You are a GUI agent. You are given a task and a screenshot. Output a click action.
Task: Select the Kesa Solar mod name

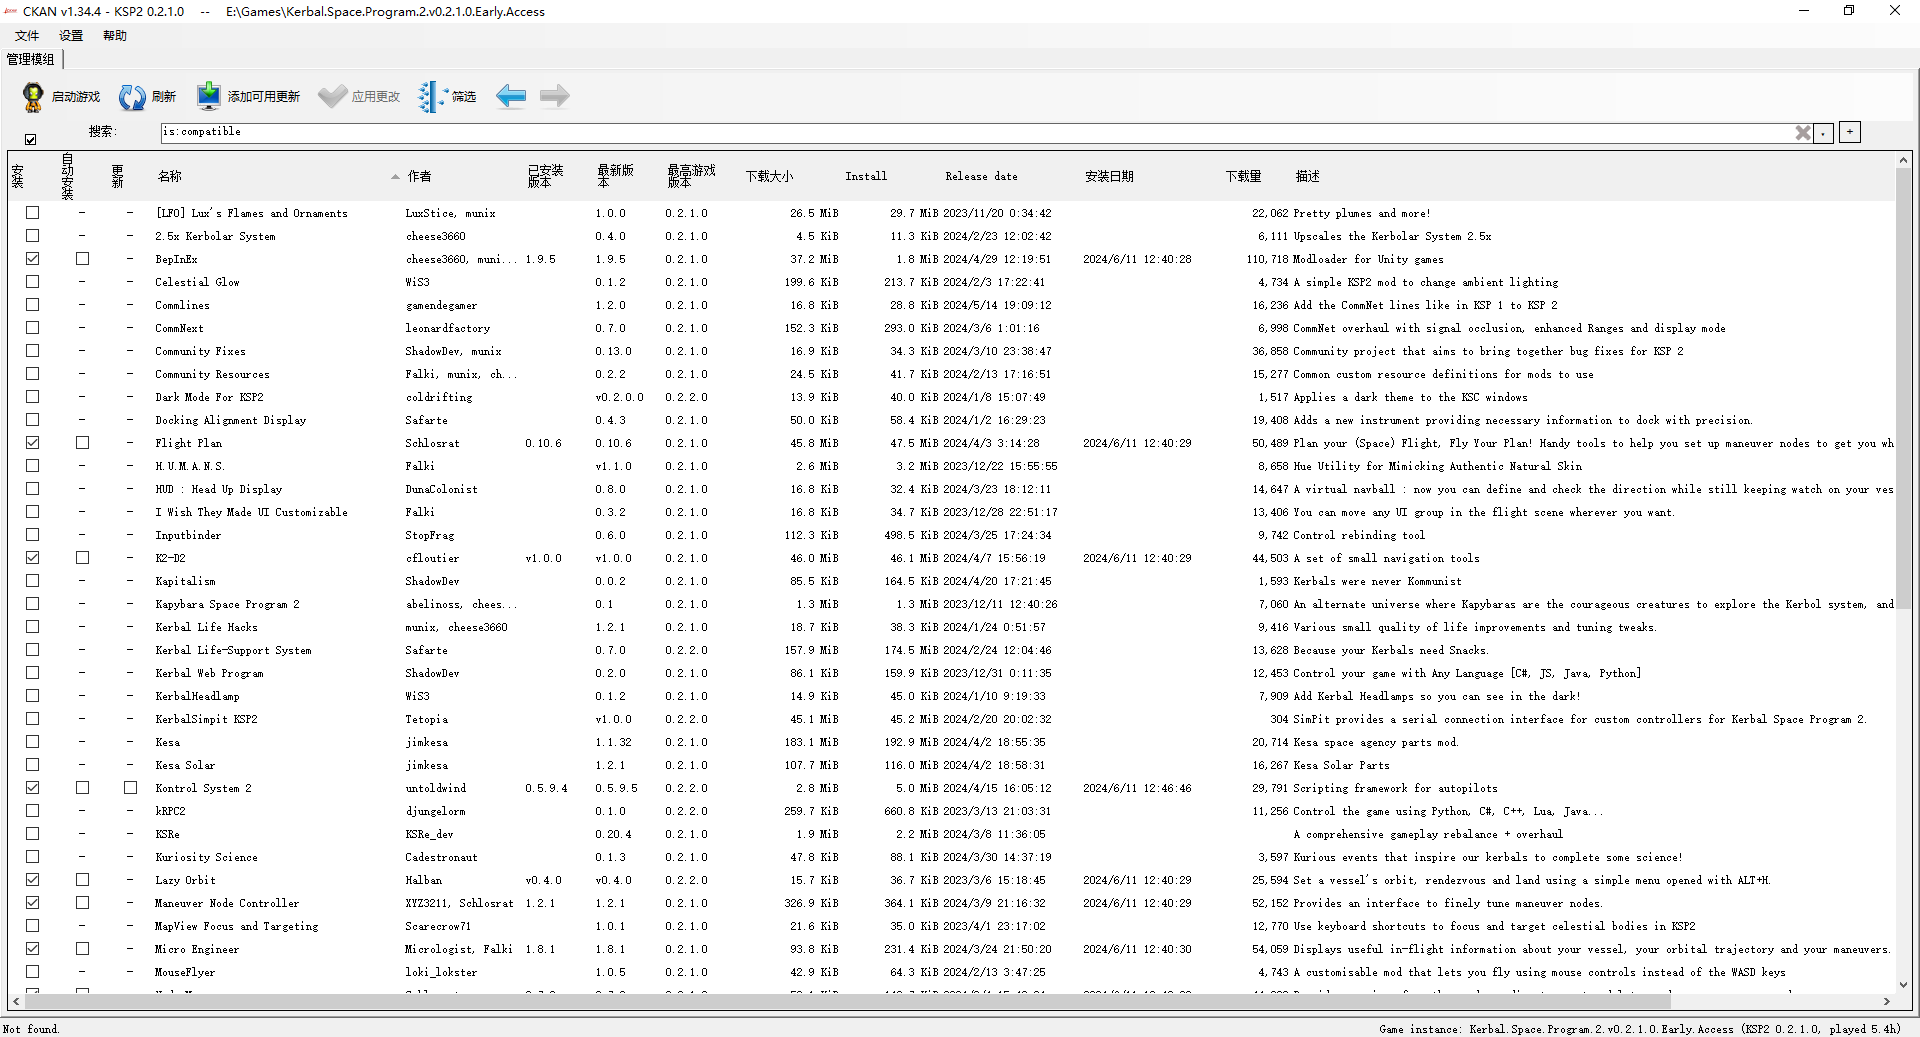185,765
